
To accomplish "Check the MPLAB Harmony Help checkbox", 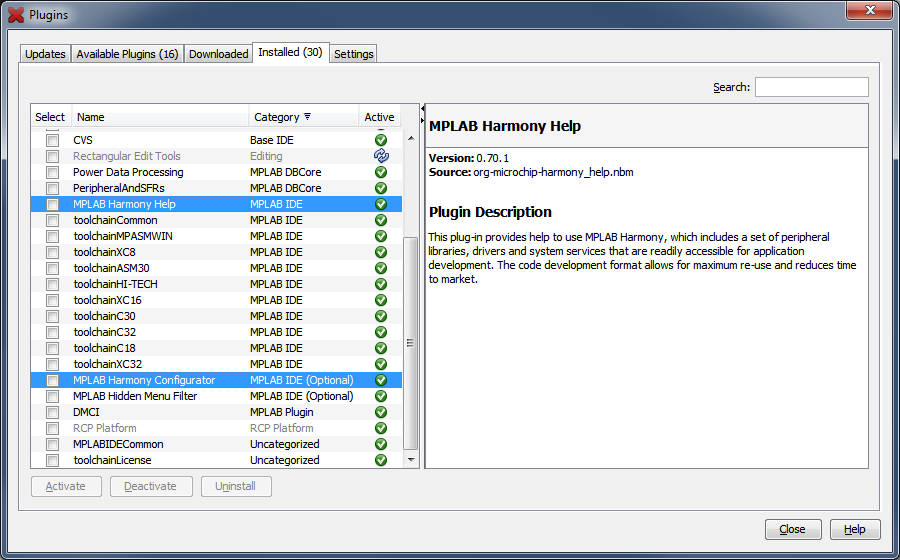I will tap(52, 204).
